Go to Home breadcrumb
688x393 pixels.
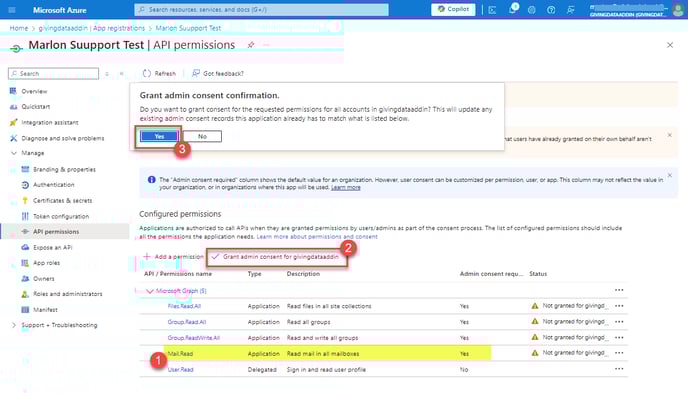pyautogui.click(x=19, y=28)
